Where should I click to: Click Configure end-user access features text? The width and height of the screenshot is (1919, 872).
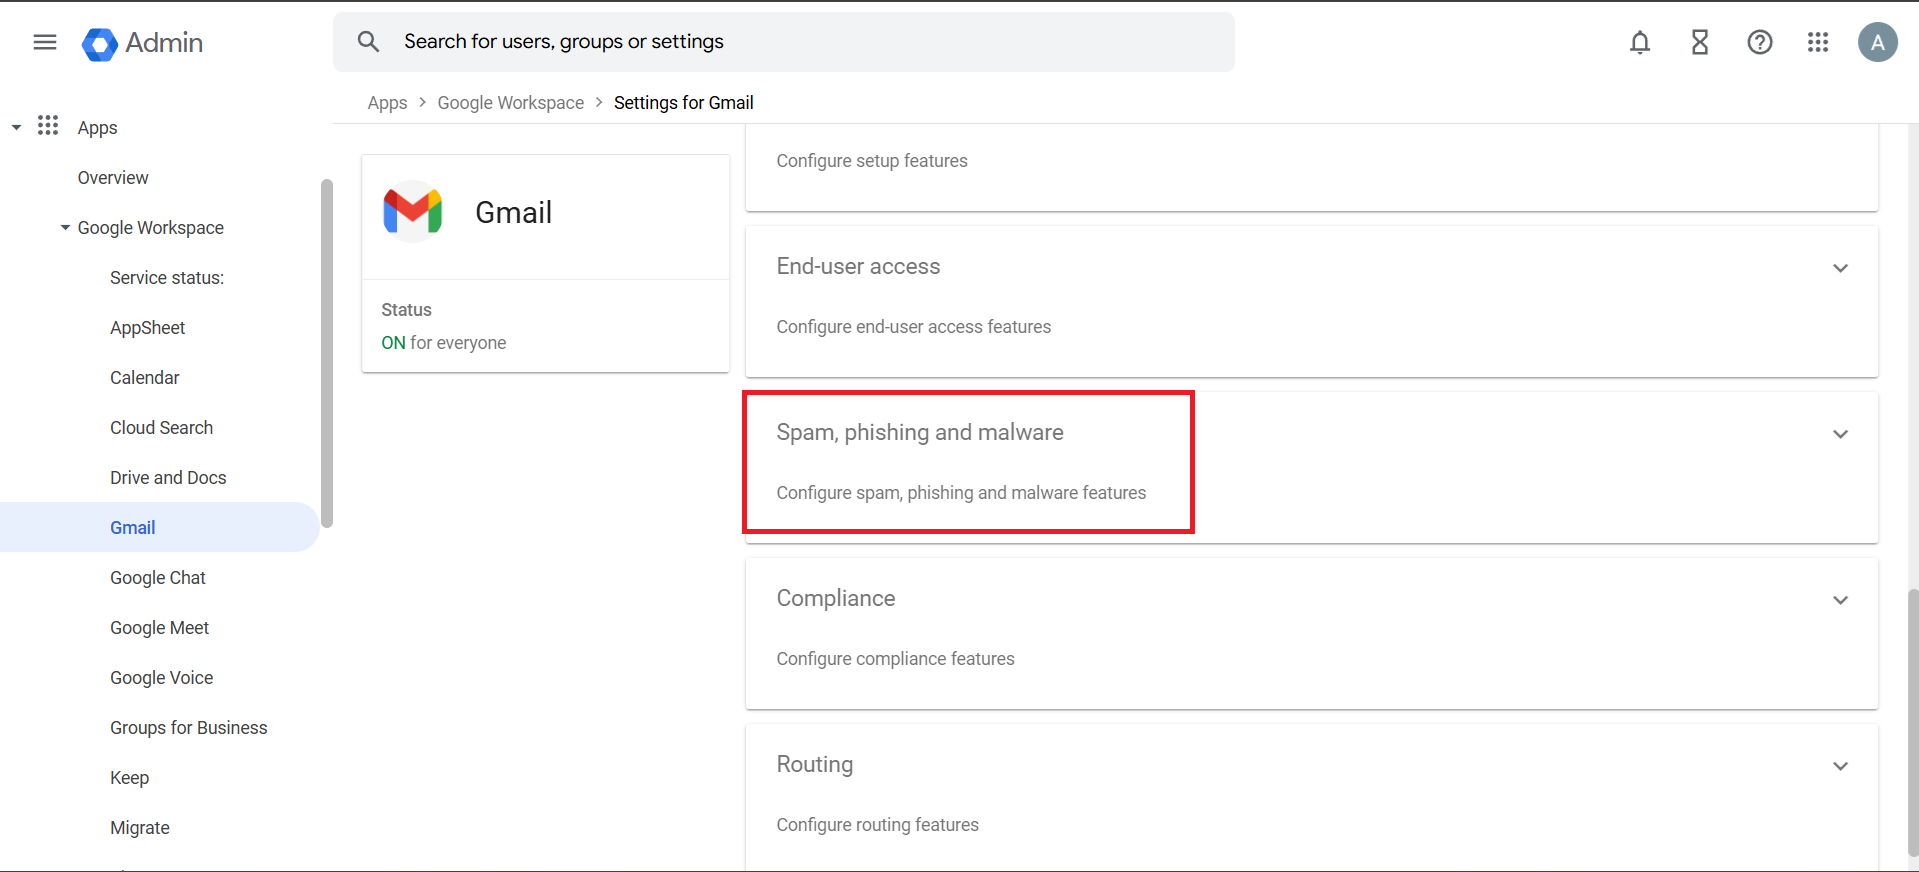(914, 327)
